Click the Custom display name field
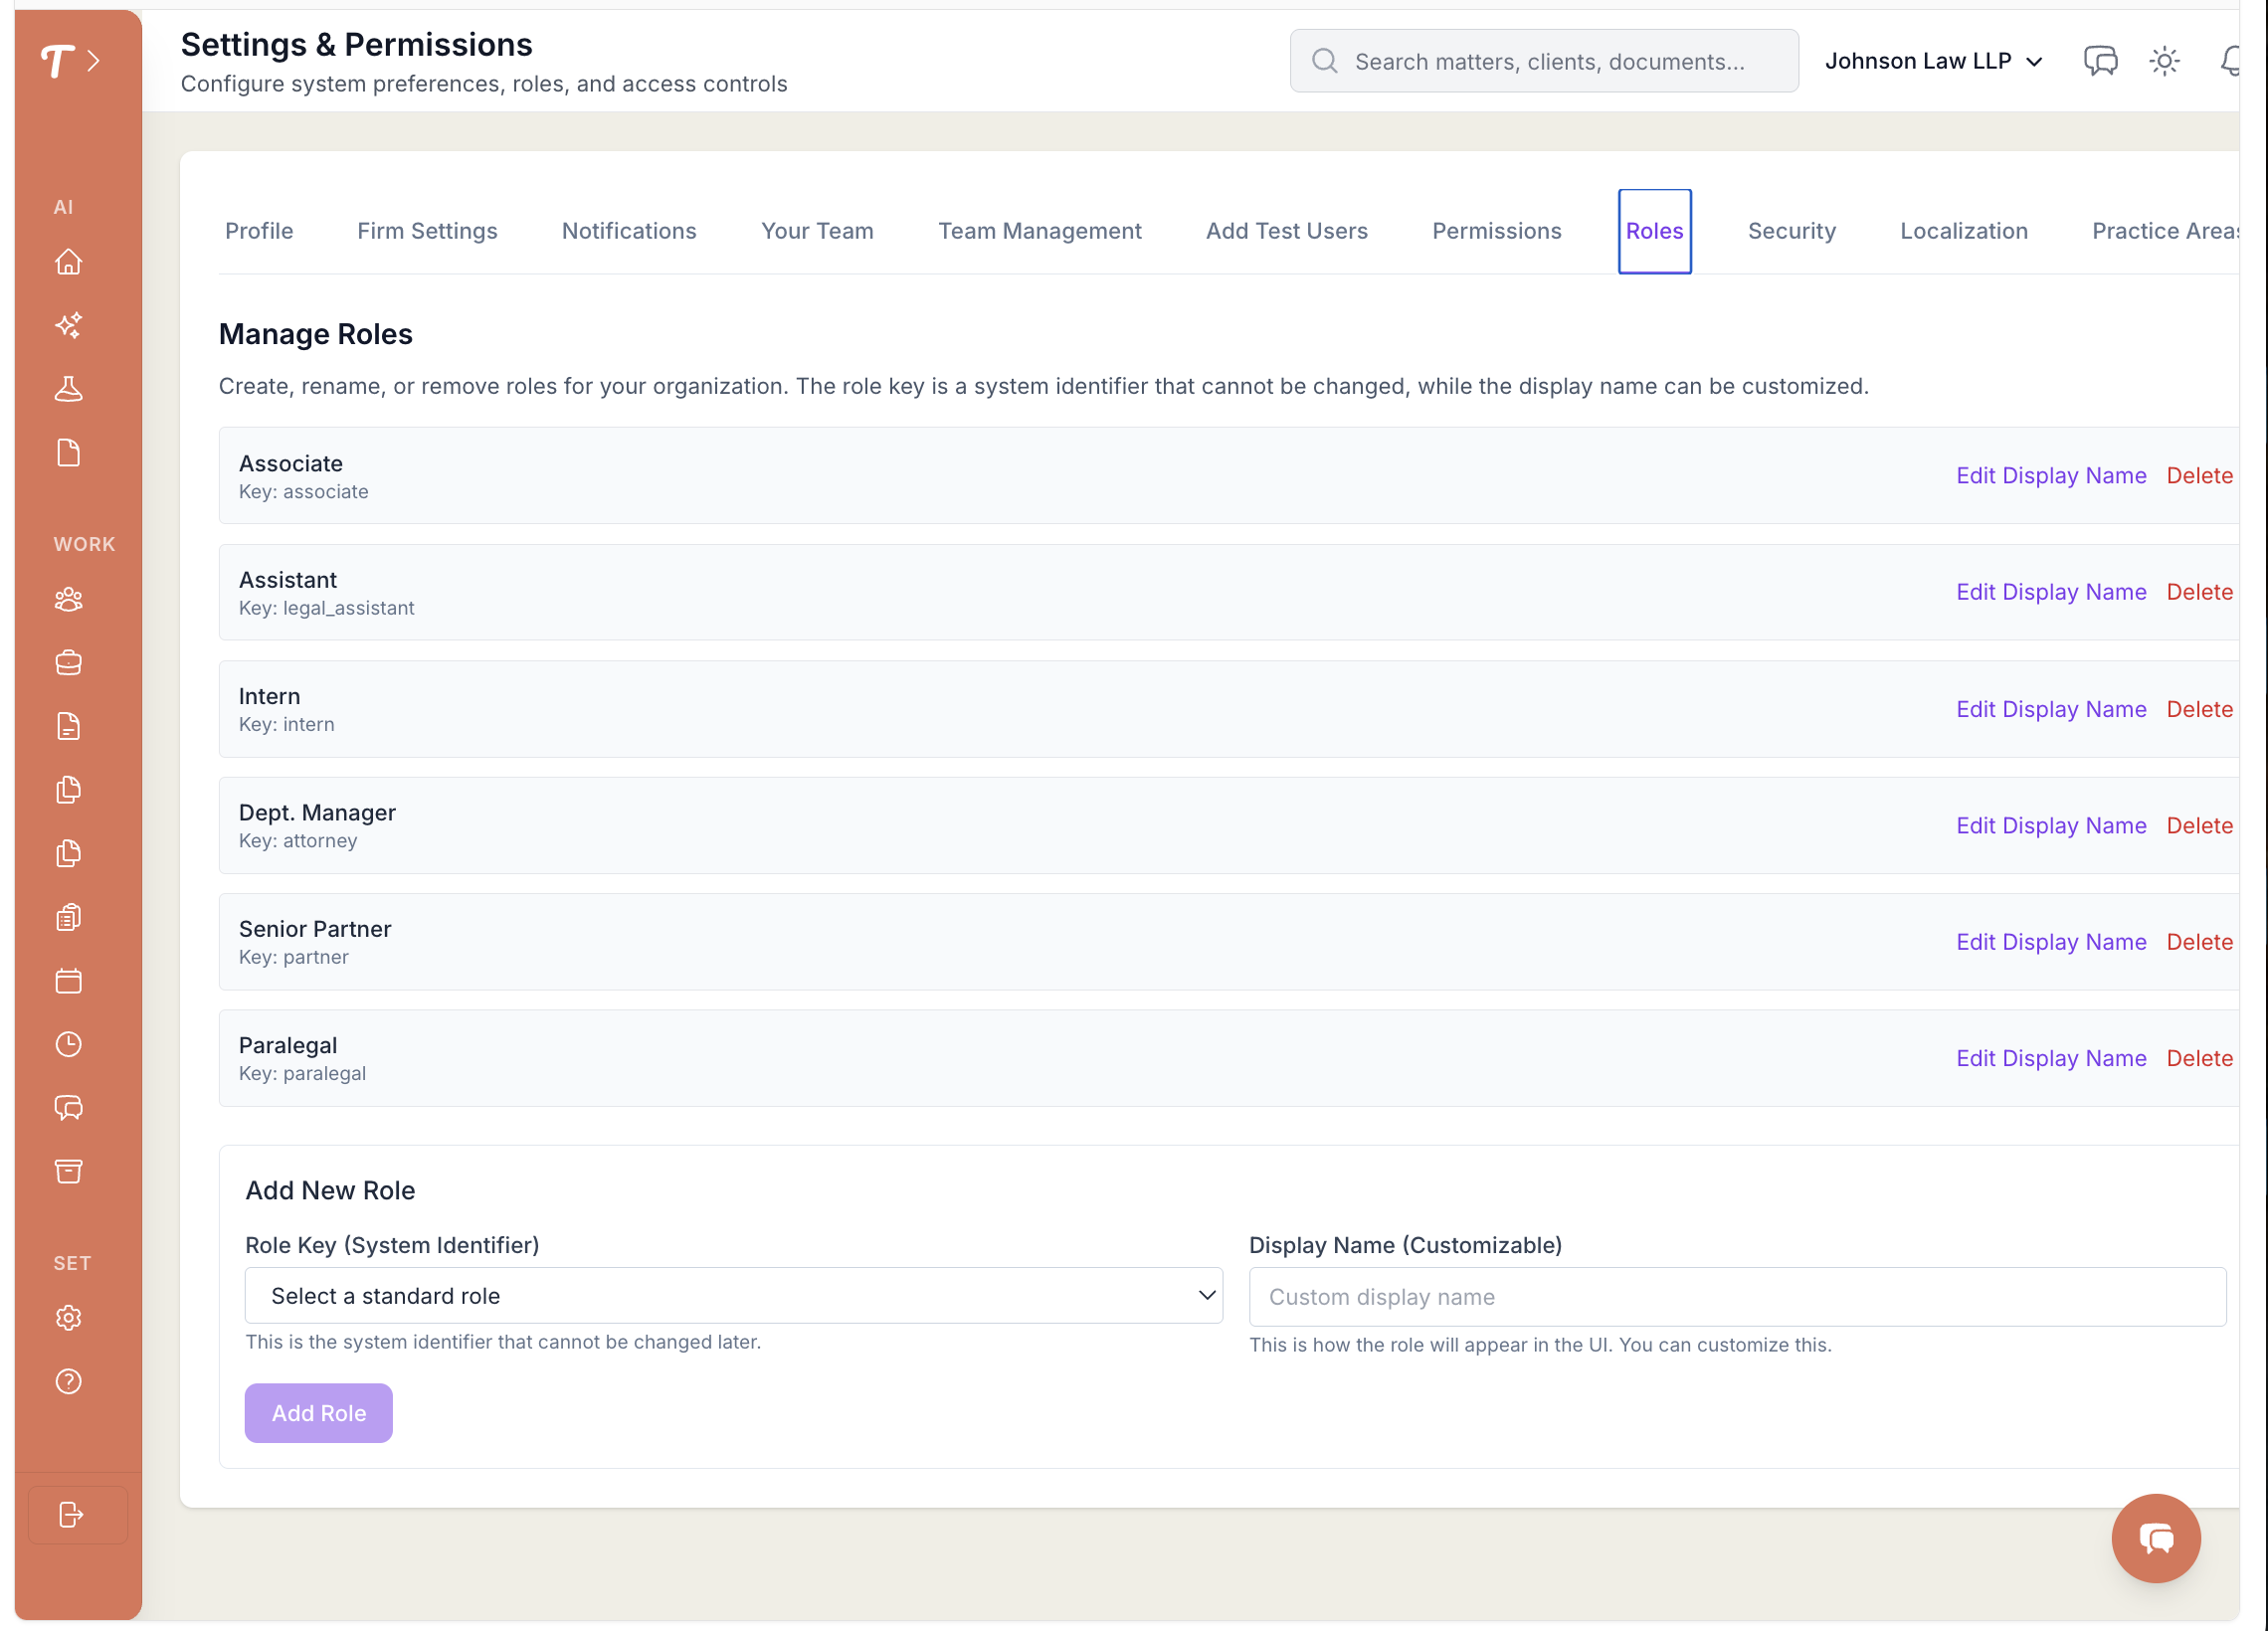This screenshot has height=1631, width=2268. pyautogui.click(x=1736, y=1296)
